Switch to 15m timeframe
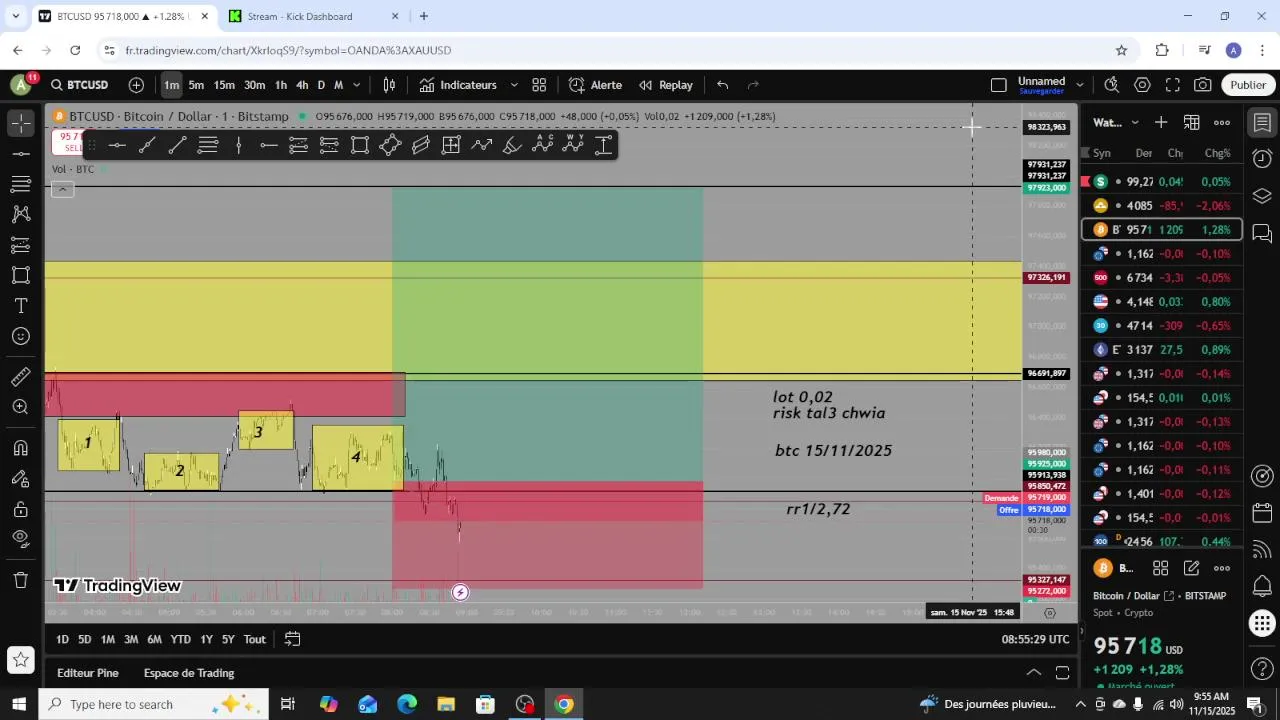The width and height of the screenshot is (1280, 720). [x=224, y=85]
